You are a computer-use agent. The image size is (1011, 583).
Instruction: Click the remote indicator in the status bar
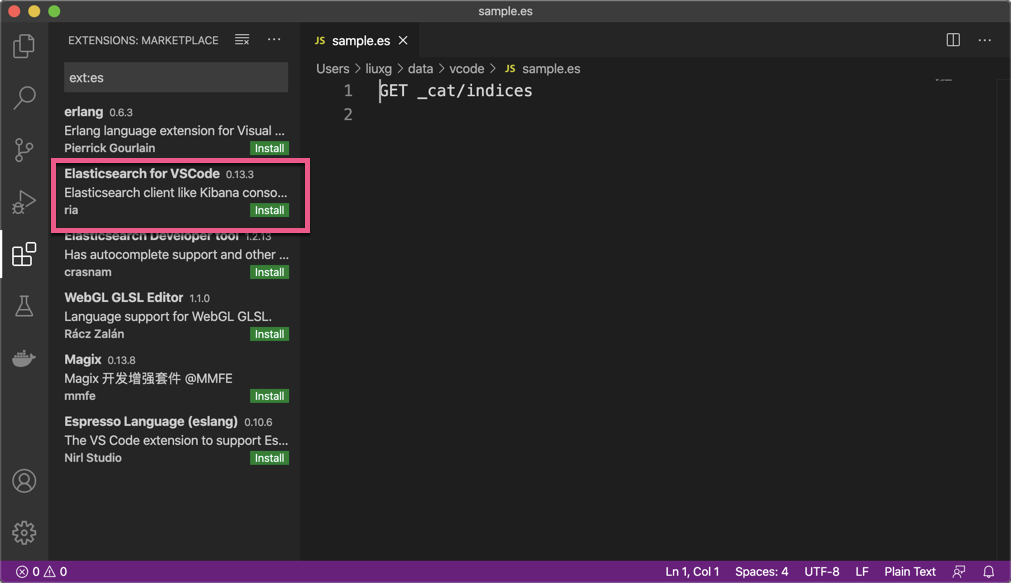click(957, 571)
